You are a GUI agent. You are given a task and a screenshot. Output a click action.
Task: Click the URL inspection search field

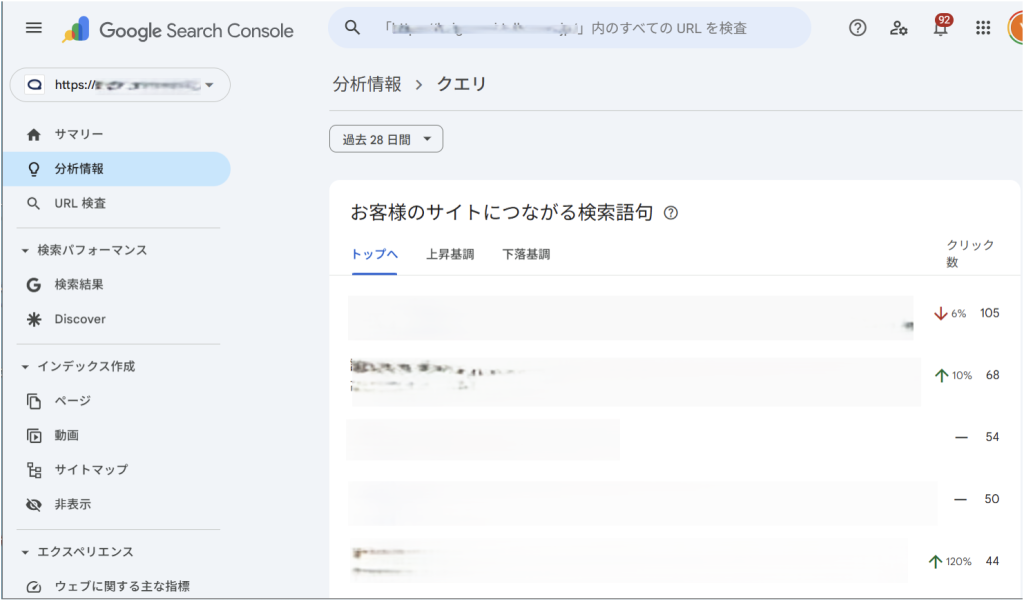tap(580, 28)
